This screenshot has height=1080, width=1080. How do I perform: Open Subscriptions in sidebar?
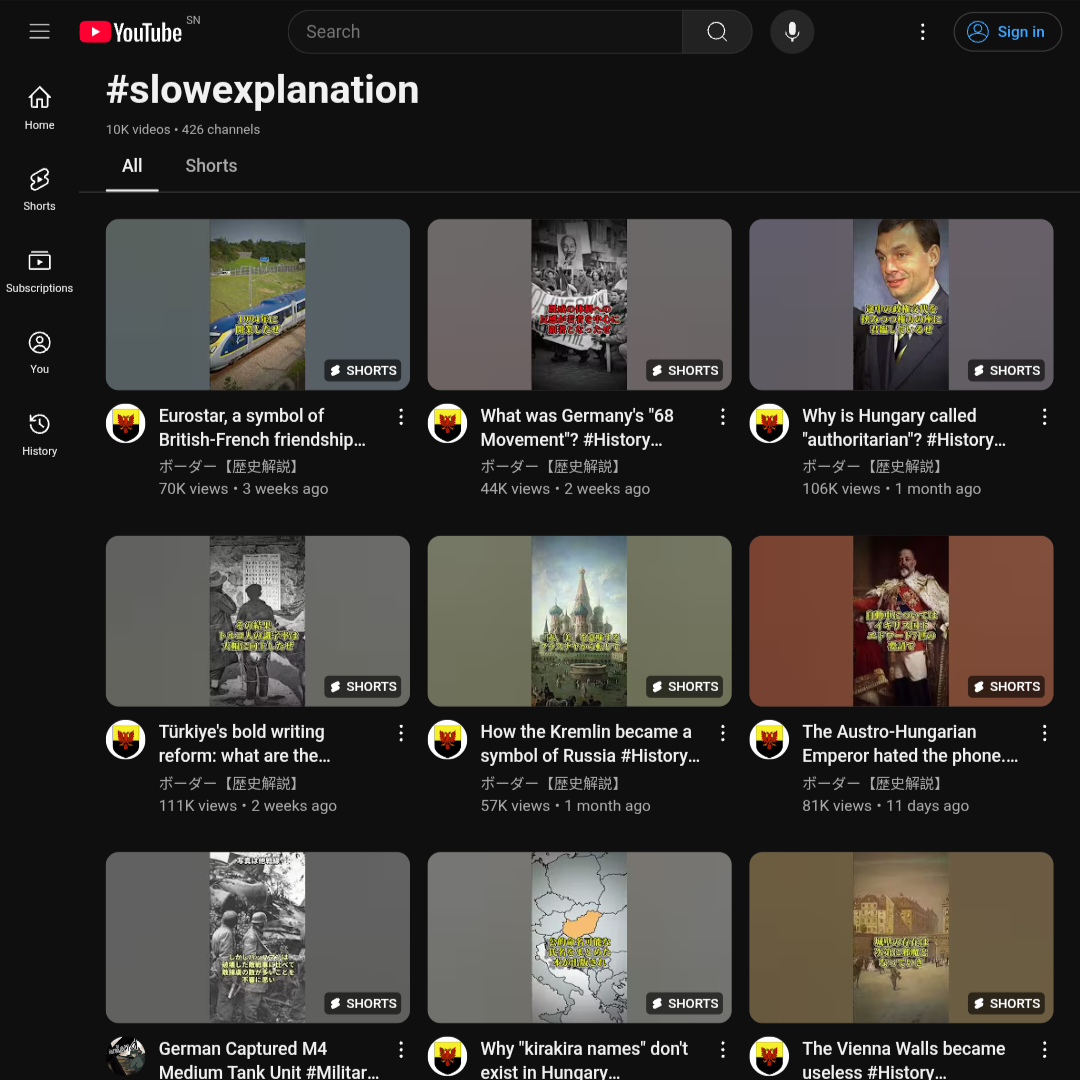39,271
